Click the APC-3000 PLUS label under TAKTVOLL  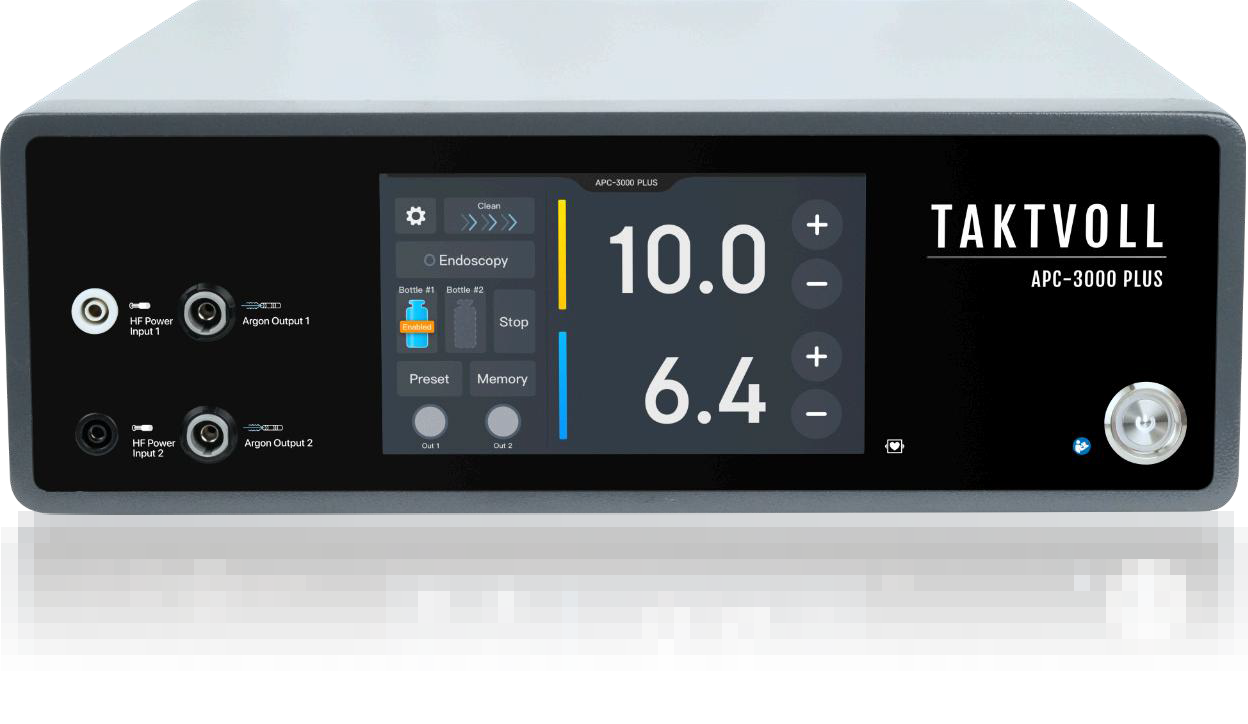[x=1097, y=279]
